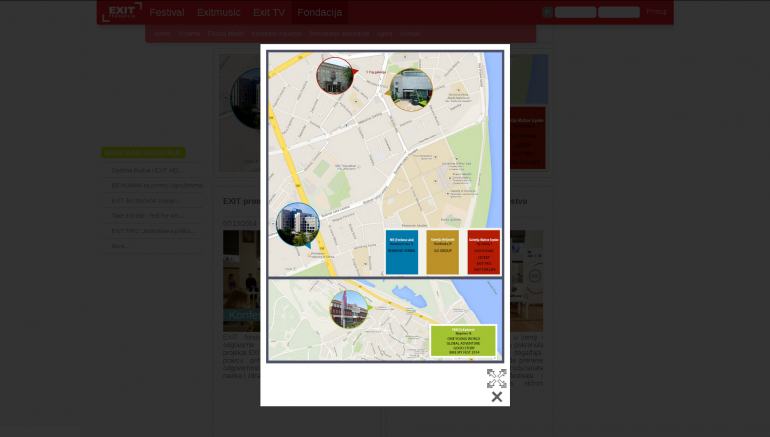770x437 pixels.
Task: Click the blue-bordered building photo marker
Action: pos(297,225)
